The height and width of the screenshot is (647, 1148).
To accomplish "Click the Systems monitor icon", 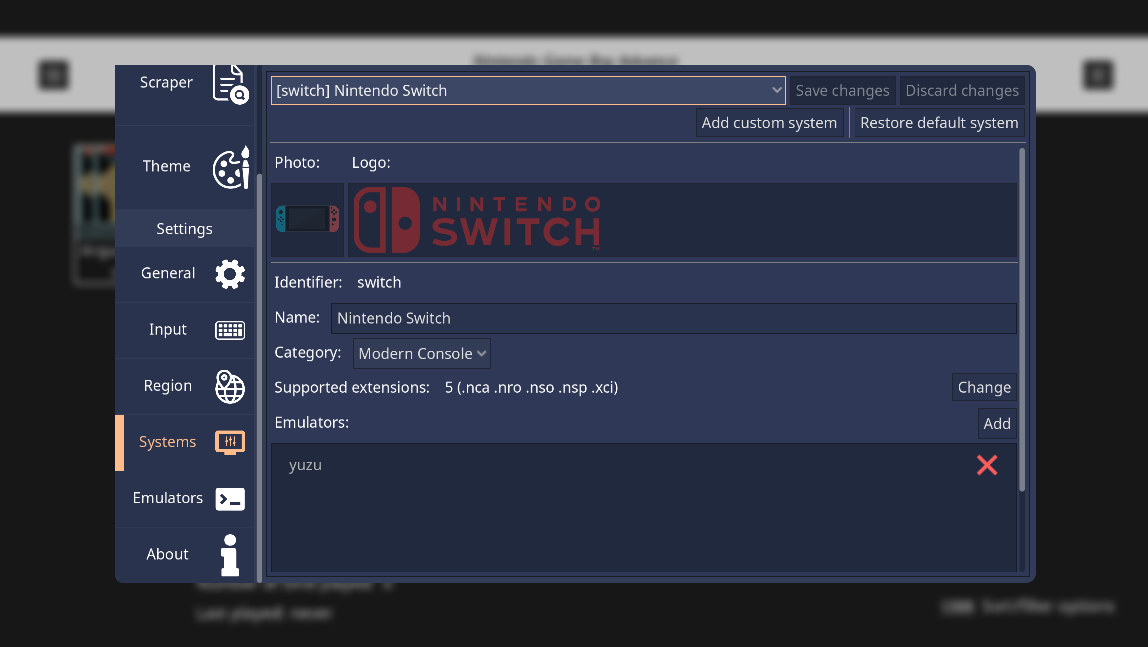I will coord(230,442).
